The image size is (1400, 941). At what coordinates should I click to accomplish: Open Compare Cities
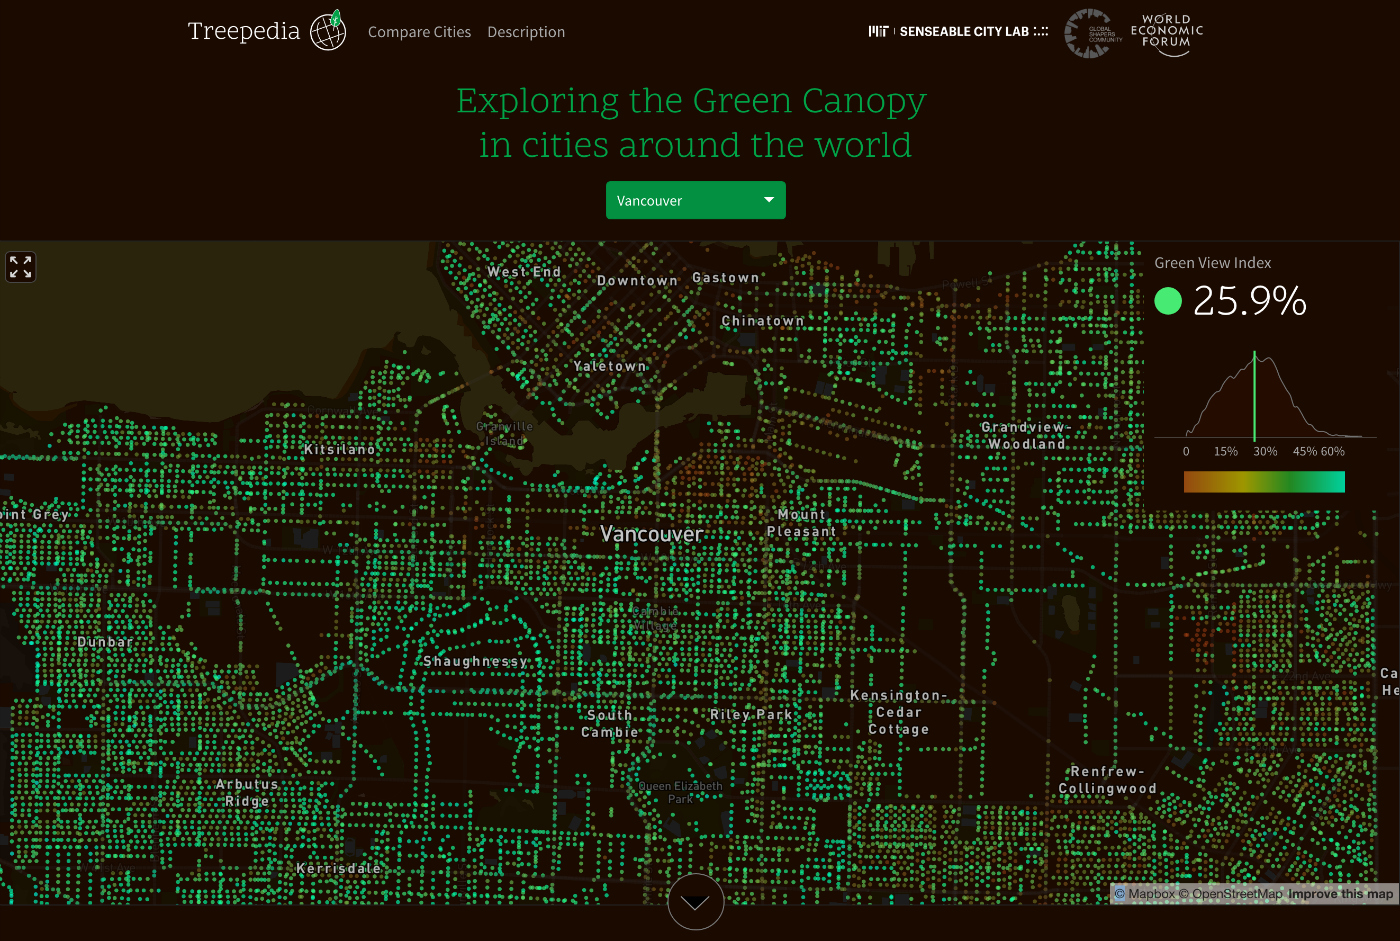click(419, 32)
